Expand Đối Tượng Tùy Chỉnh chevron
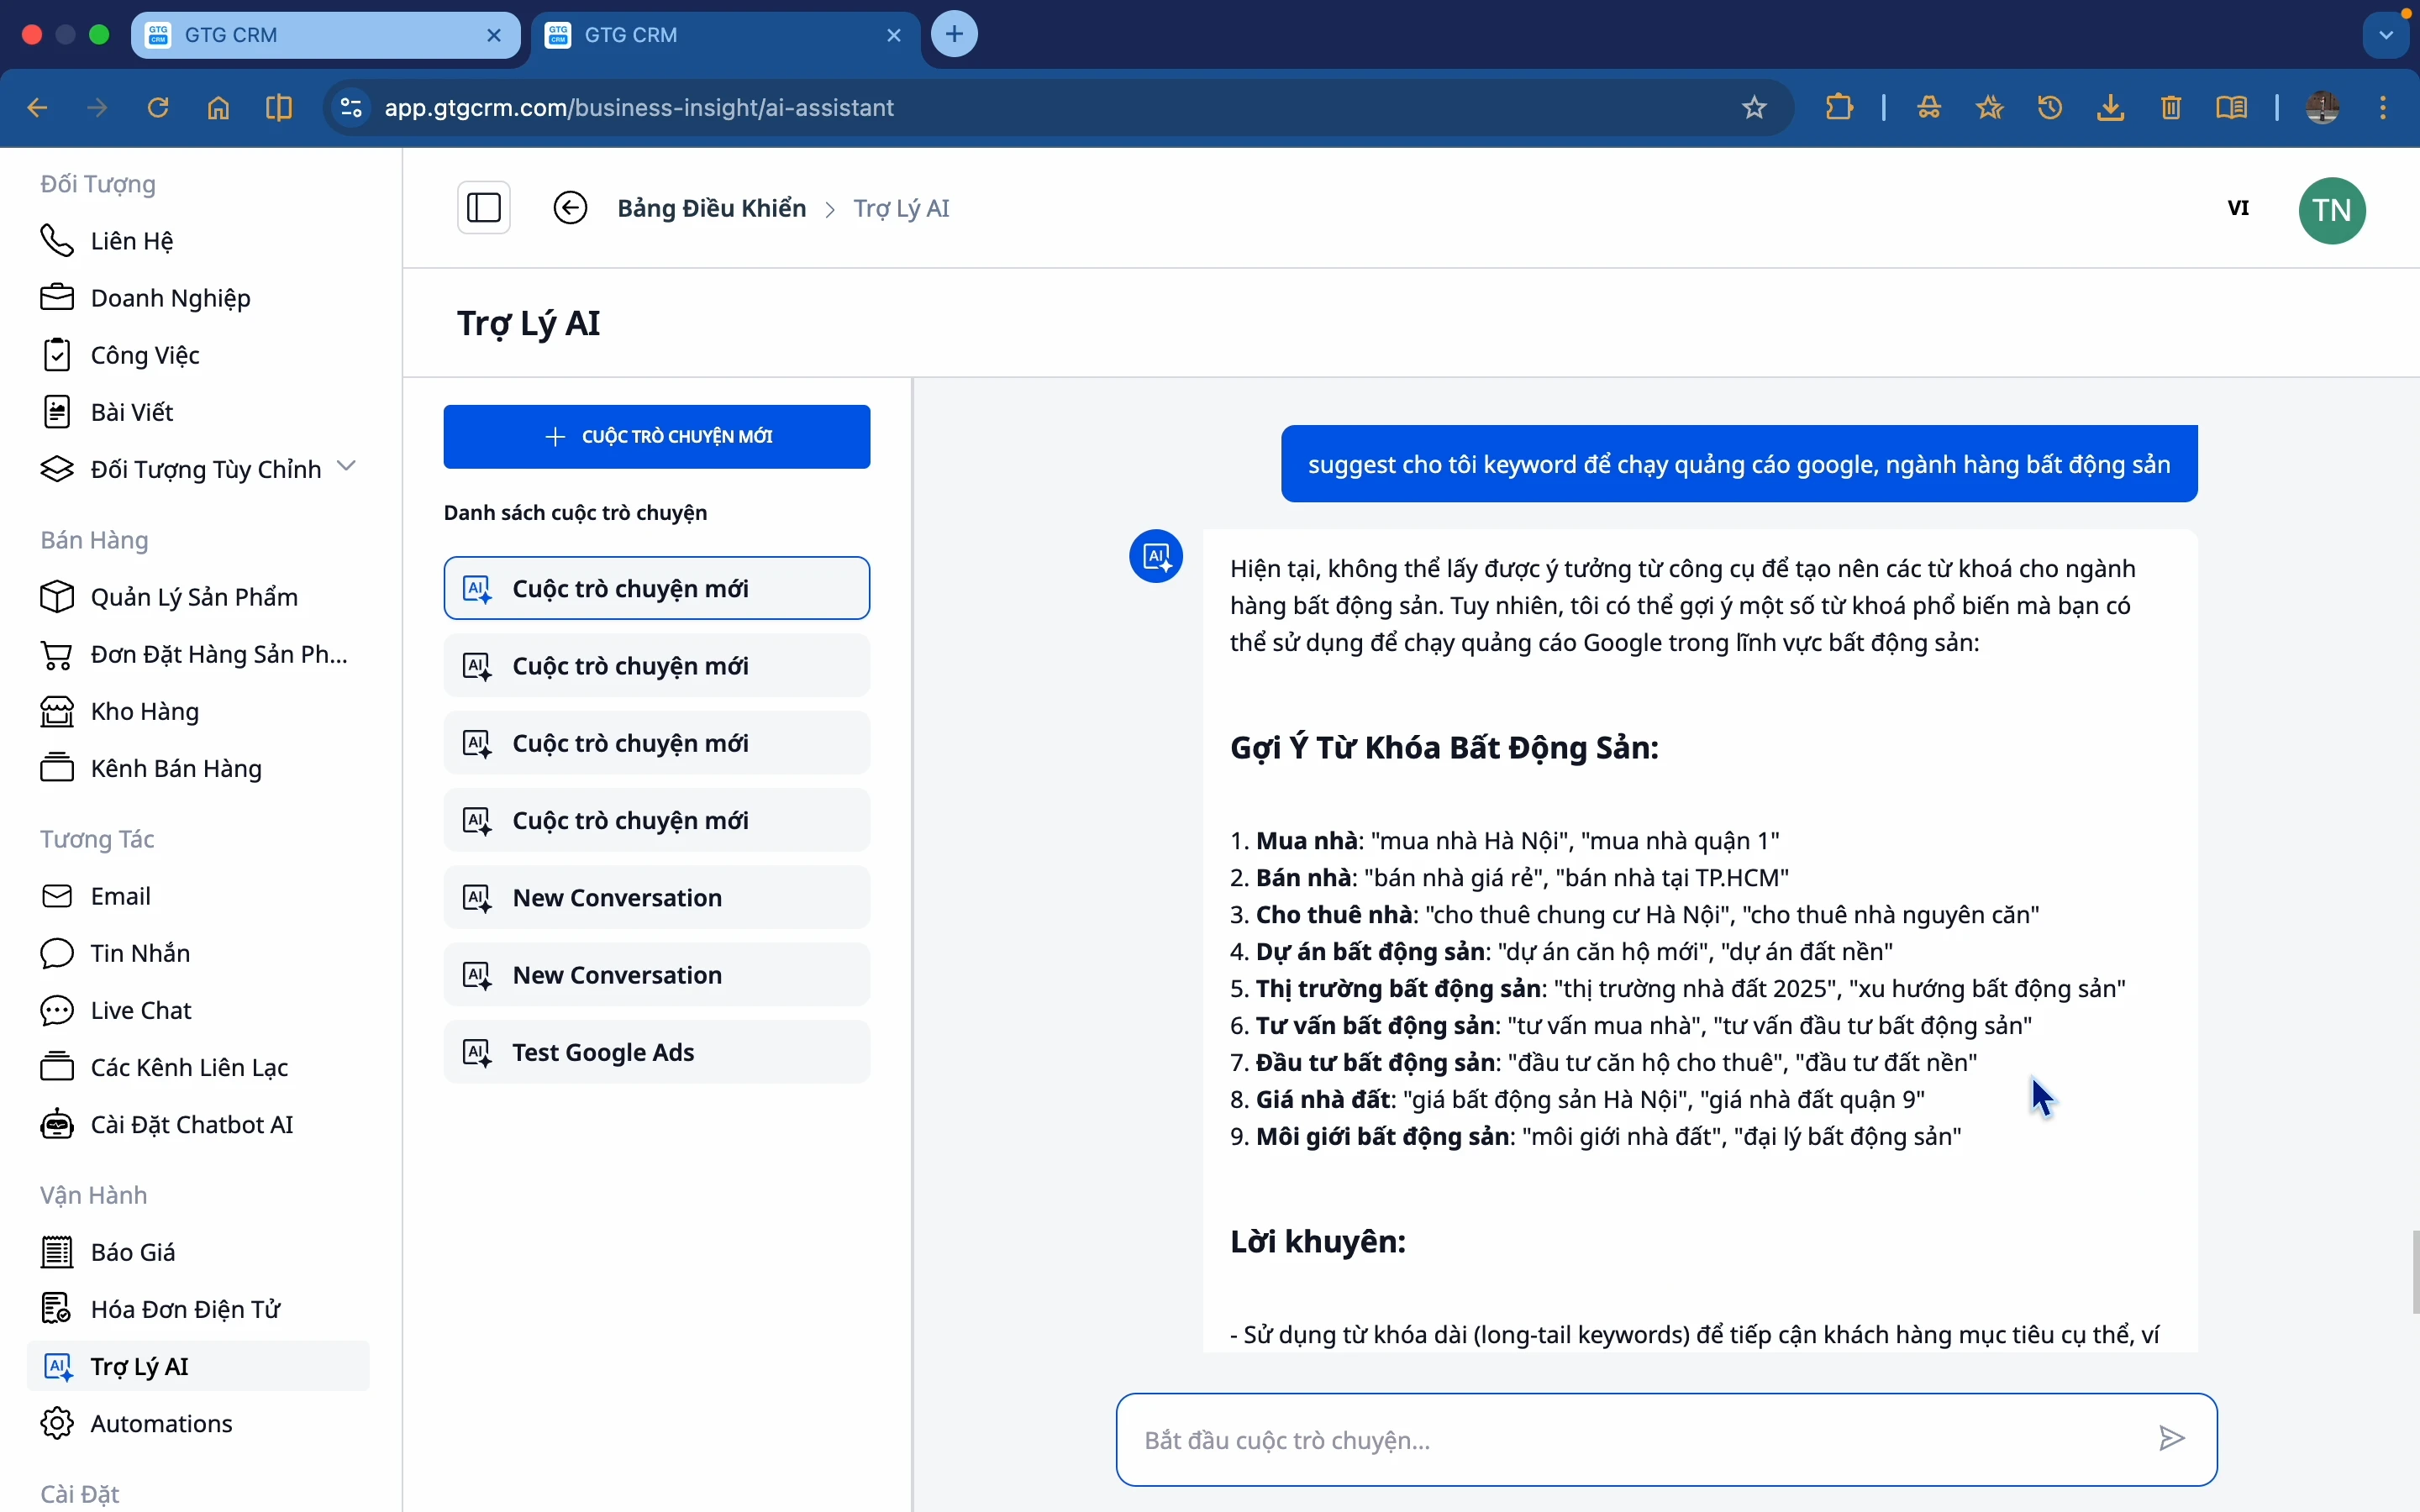This screenshot has width=2420, height=1512. [x=347, y=466]
